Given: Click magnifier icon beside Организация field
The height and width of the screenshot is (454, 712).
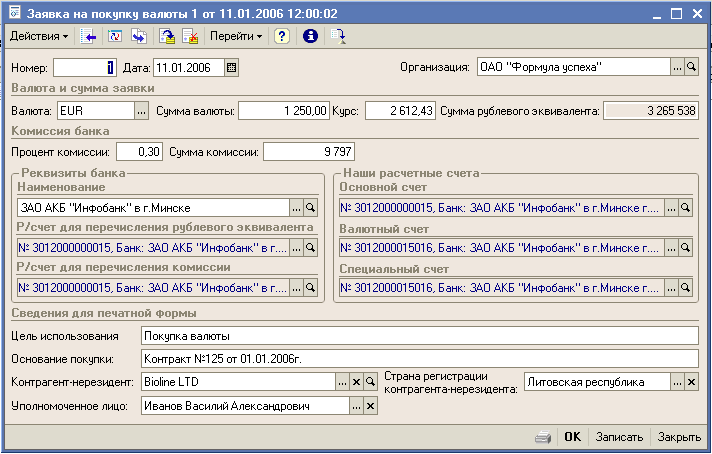Looking at the screenshot, I should [x=692, y=67].
